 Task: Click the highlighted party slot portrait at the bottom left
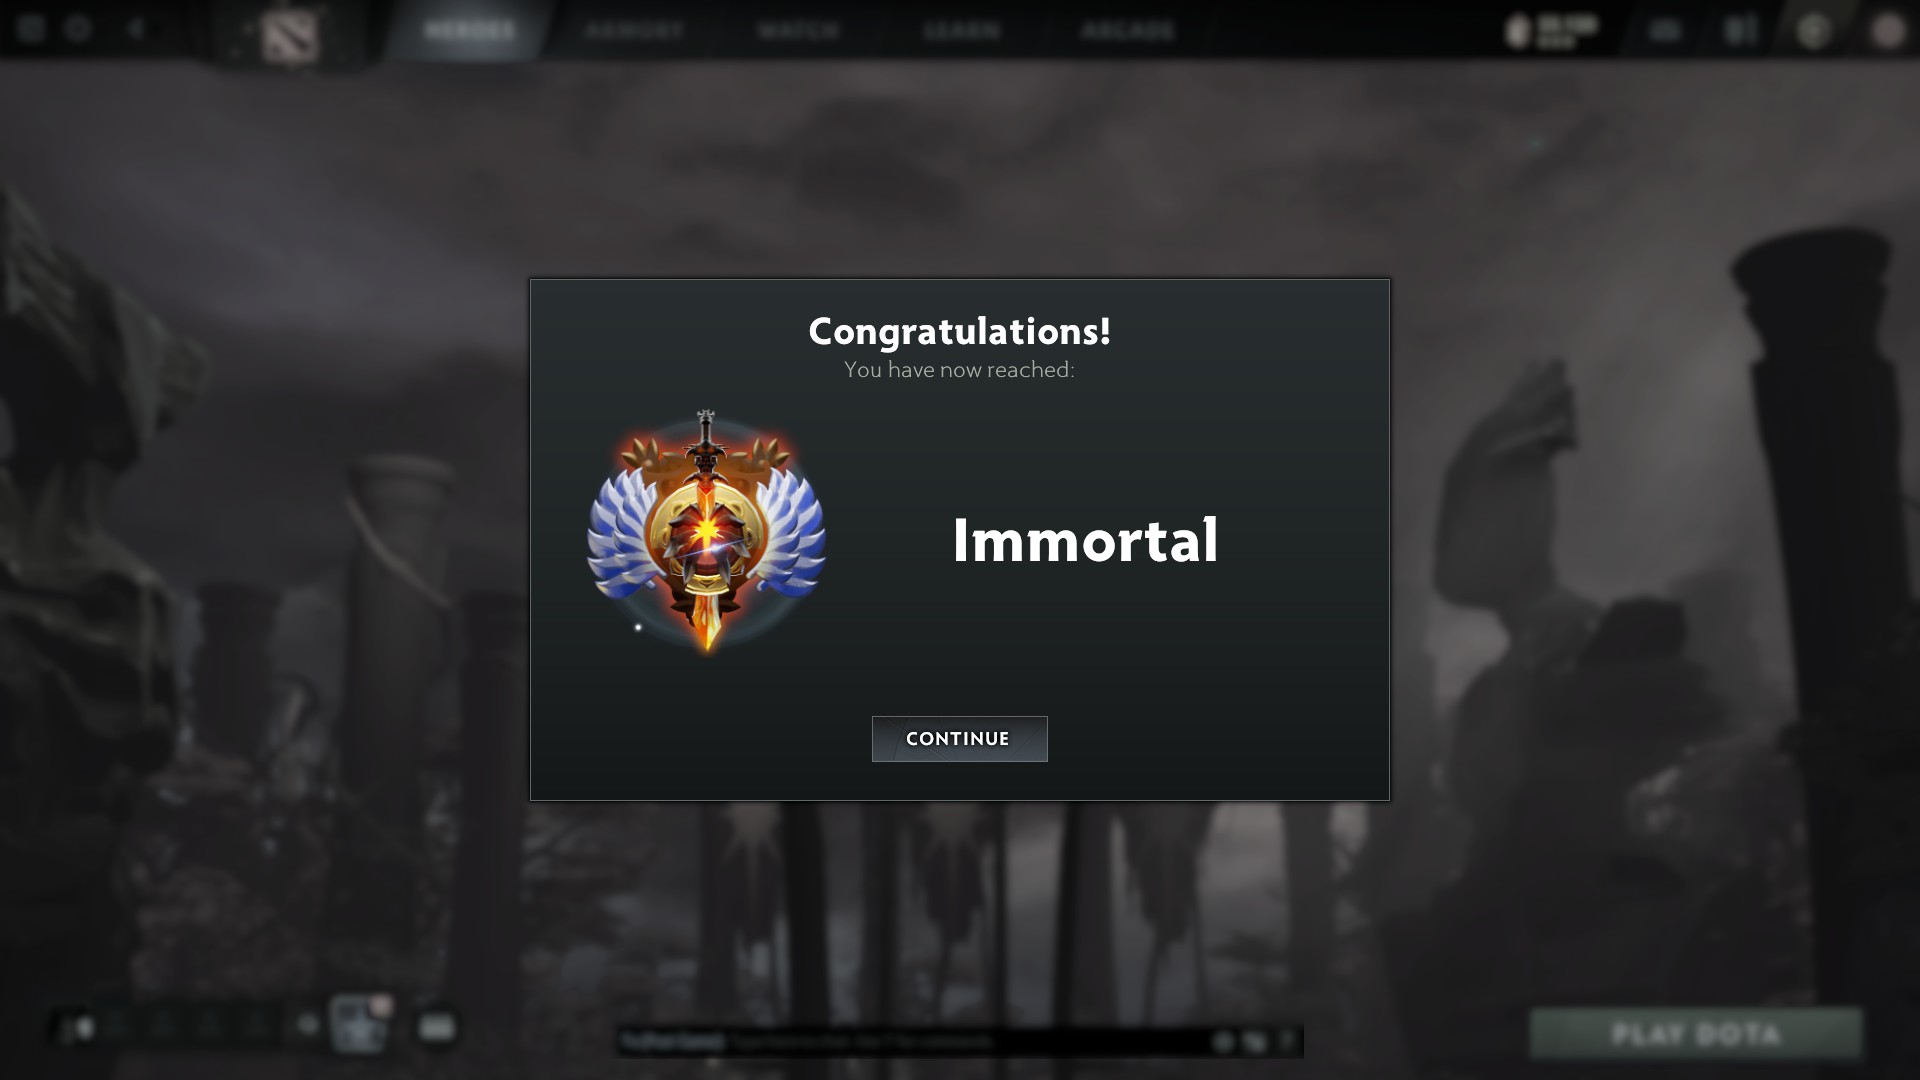360,1024
